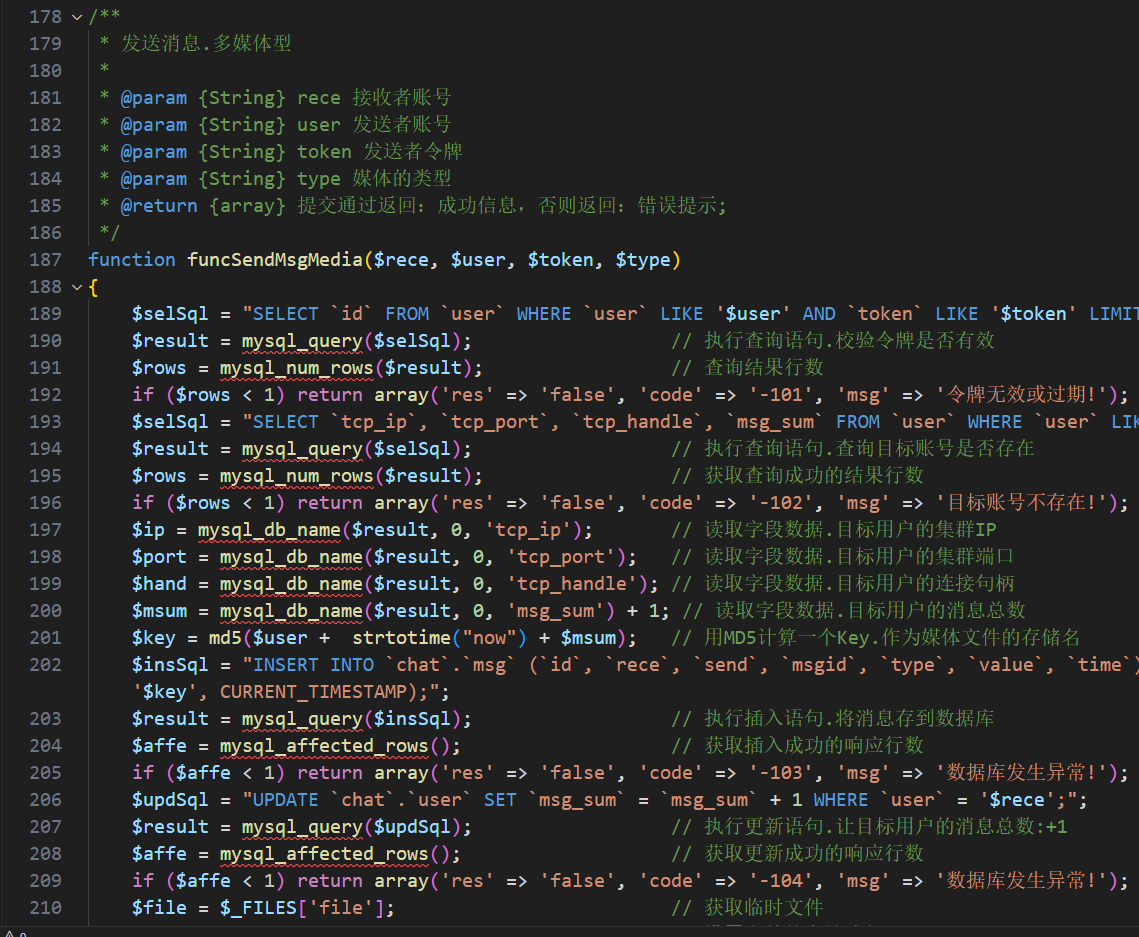Click the $insSql variable on line 202

[170, 665]
